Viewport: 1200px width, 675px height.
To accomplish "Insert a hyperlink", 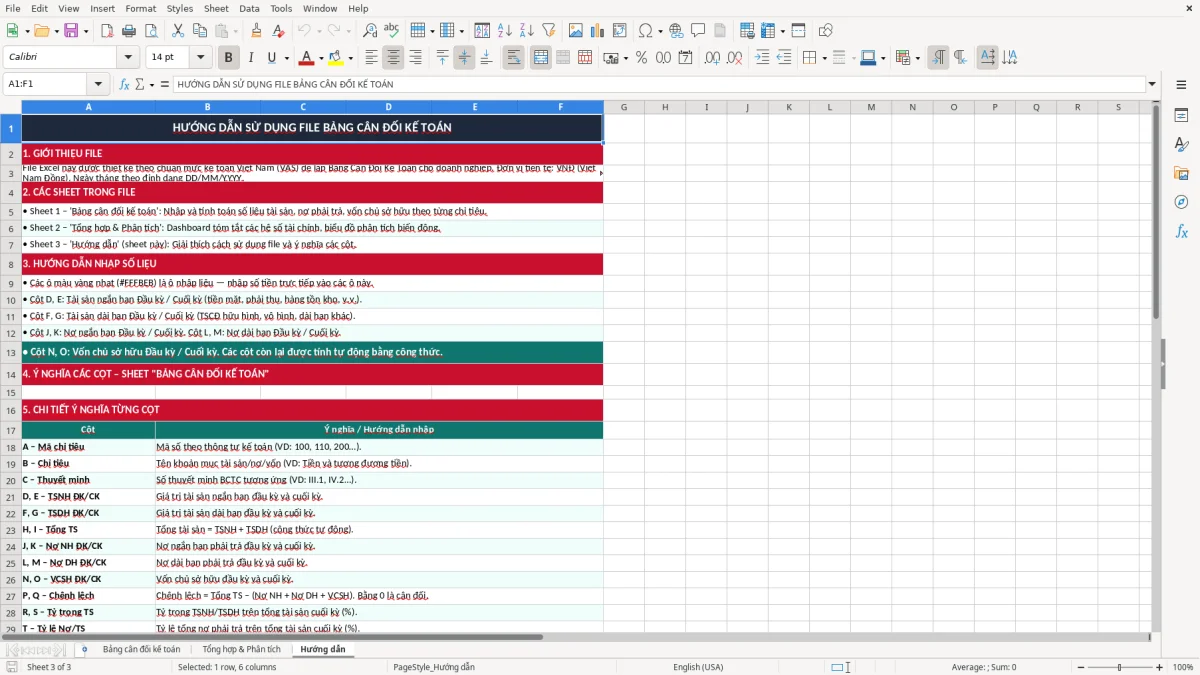I will pos(676,31).
